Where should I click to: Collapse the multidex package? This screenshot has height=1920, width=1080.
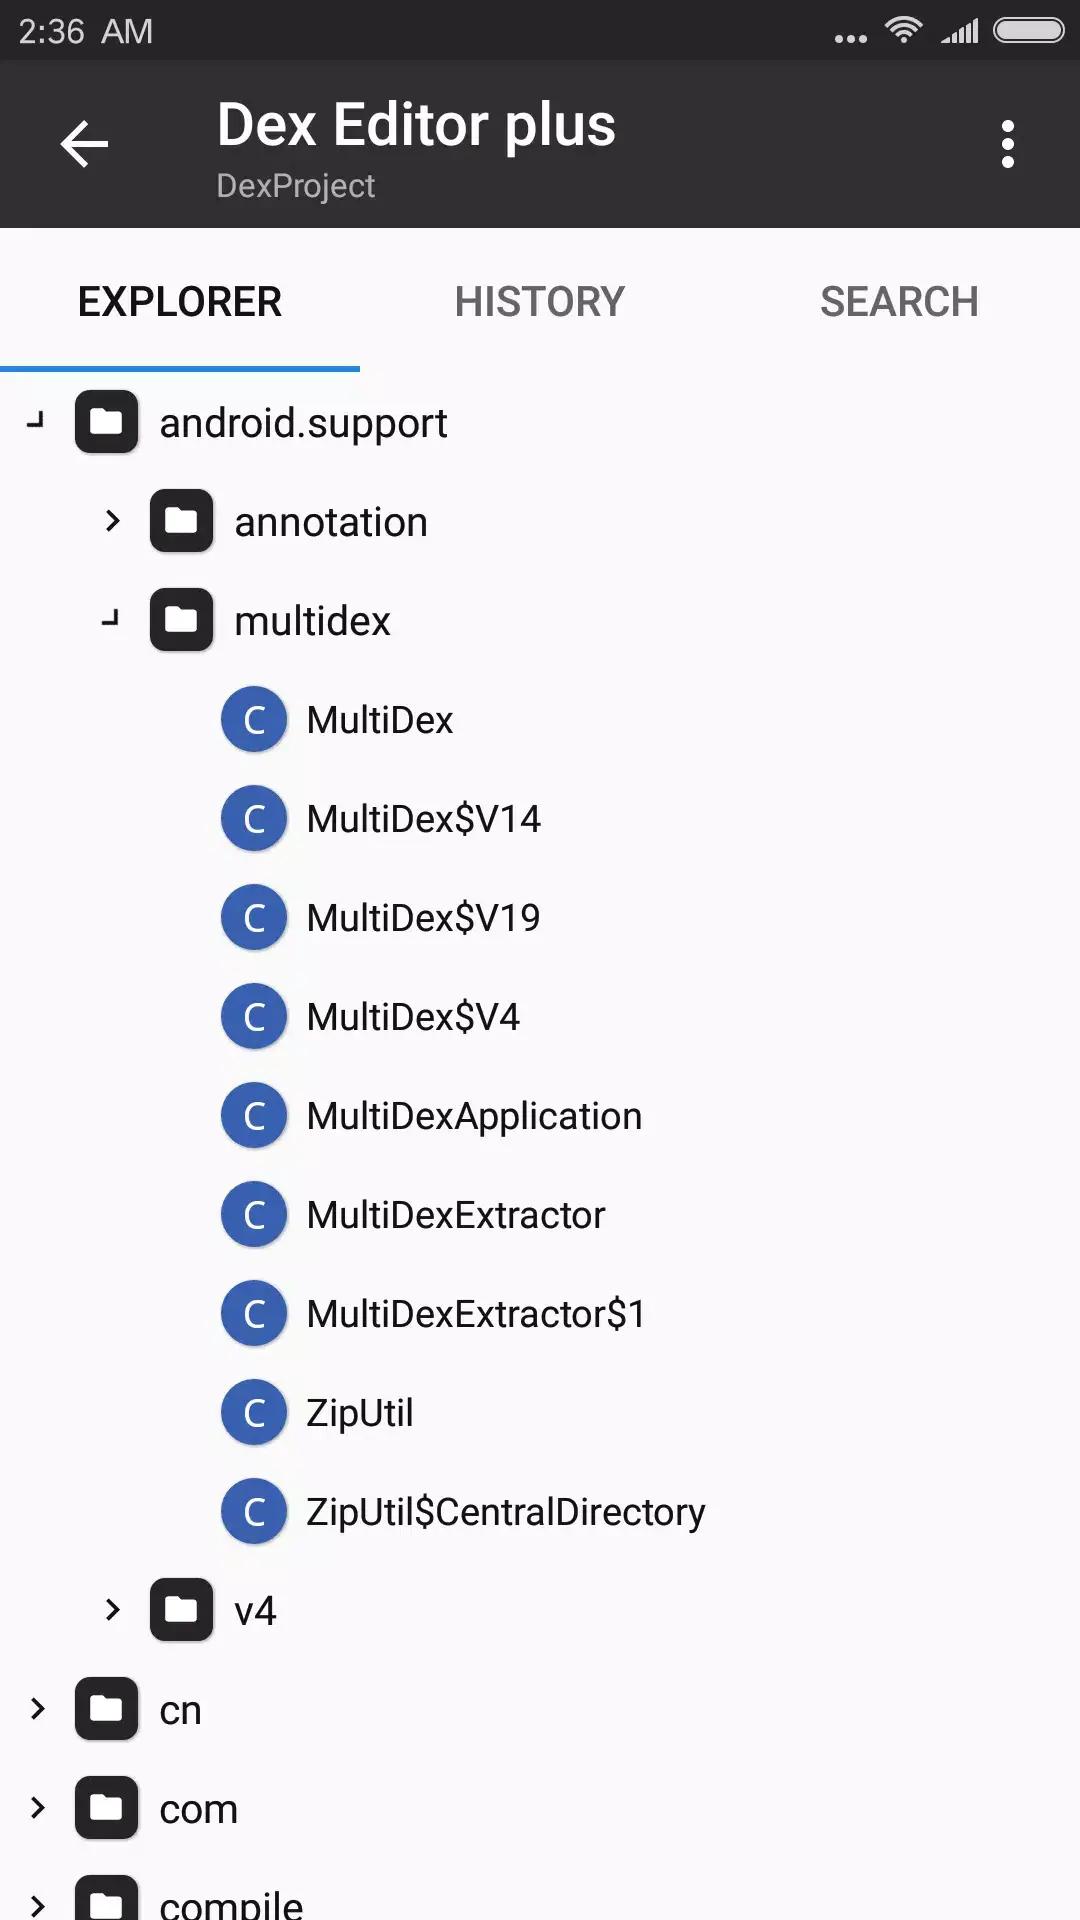tap(110, 620)
